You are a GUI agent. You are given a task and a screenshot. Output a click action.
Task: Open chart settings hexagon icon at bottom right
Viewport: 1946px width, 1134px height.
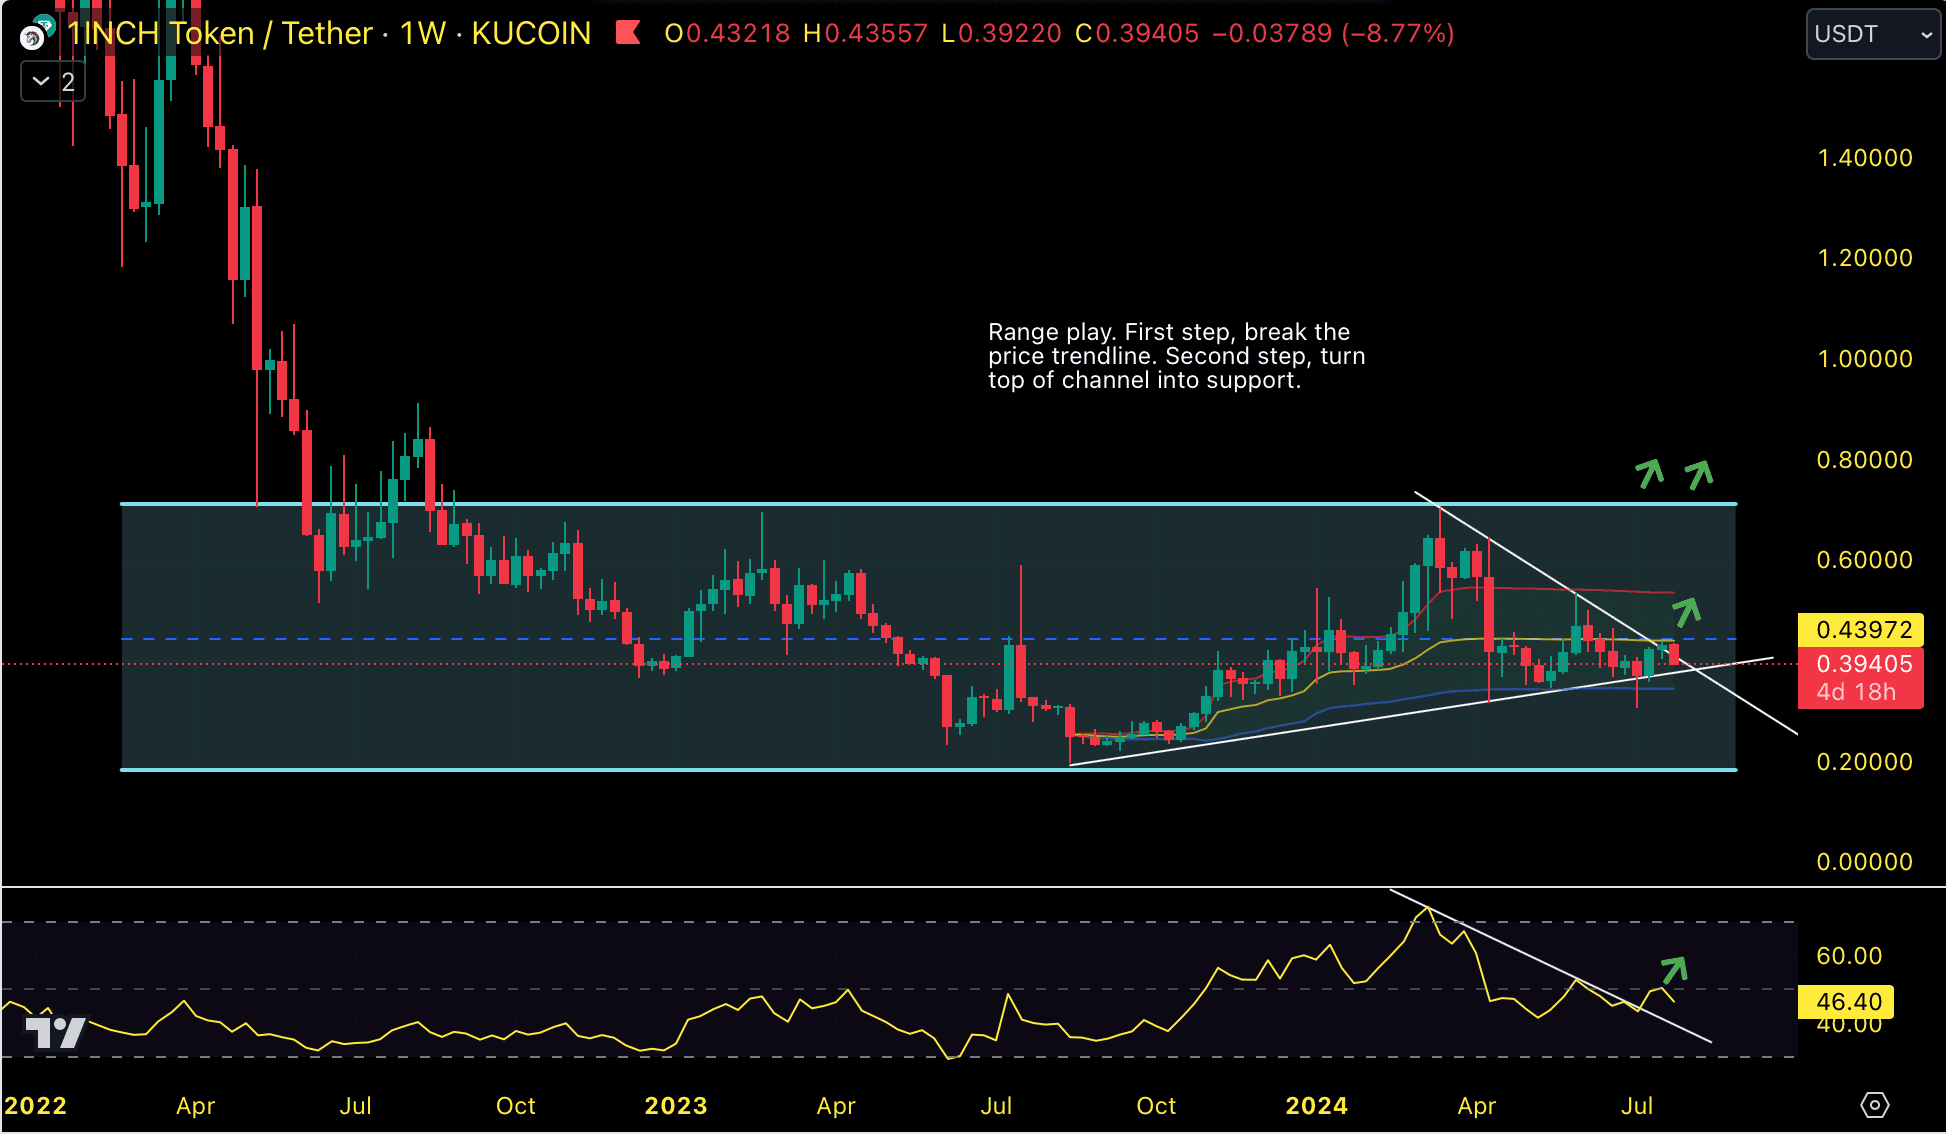click(1874, 1105)
